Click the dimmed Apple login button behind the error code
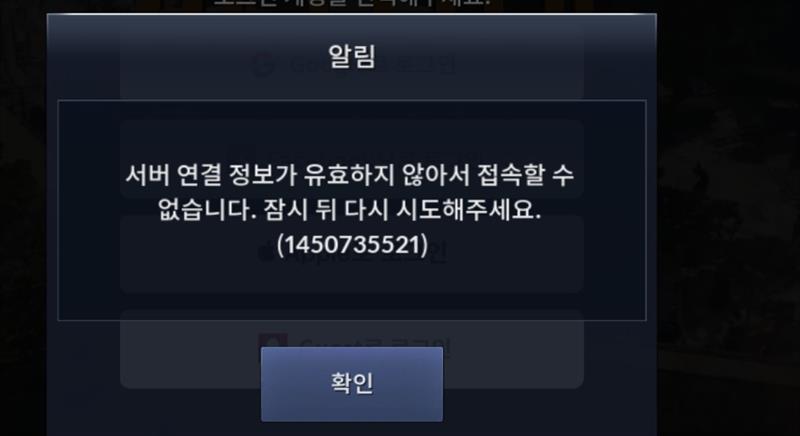The width and height of the screenshot is (800, 436). coord(352,253)
